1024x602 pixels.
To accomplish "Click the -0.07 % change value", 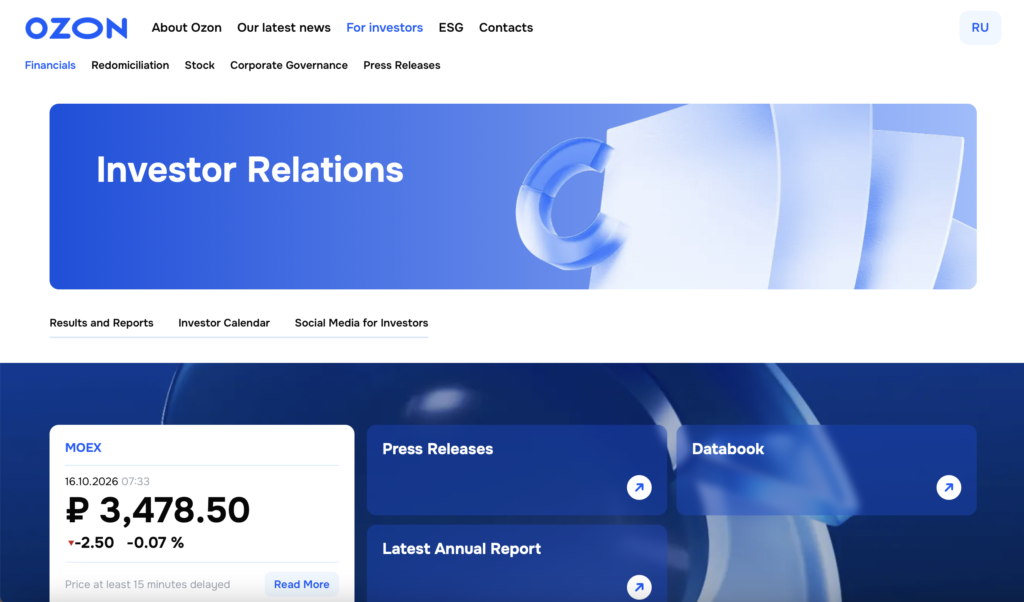I will (x=155, y=543).
